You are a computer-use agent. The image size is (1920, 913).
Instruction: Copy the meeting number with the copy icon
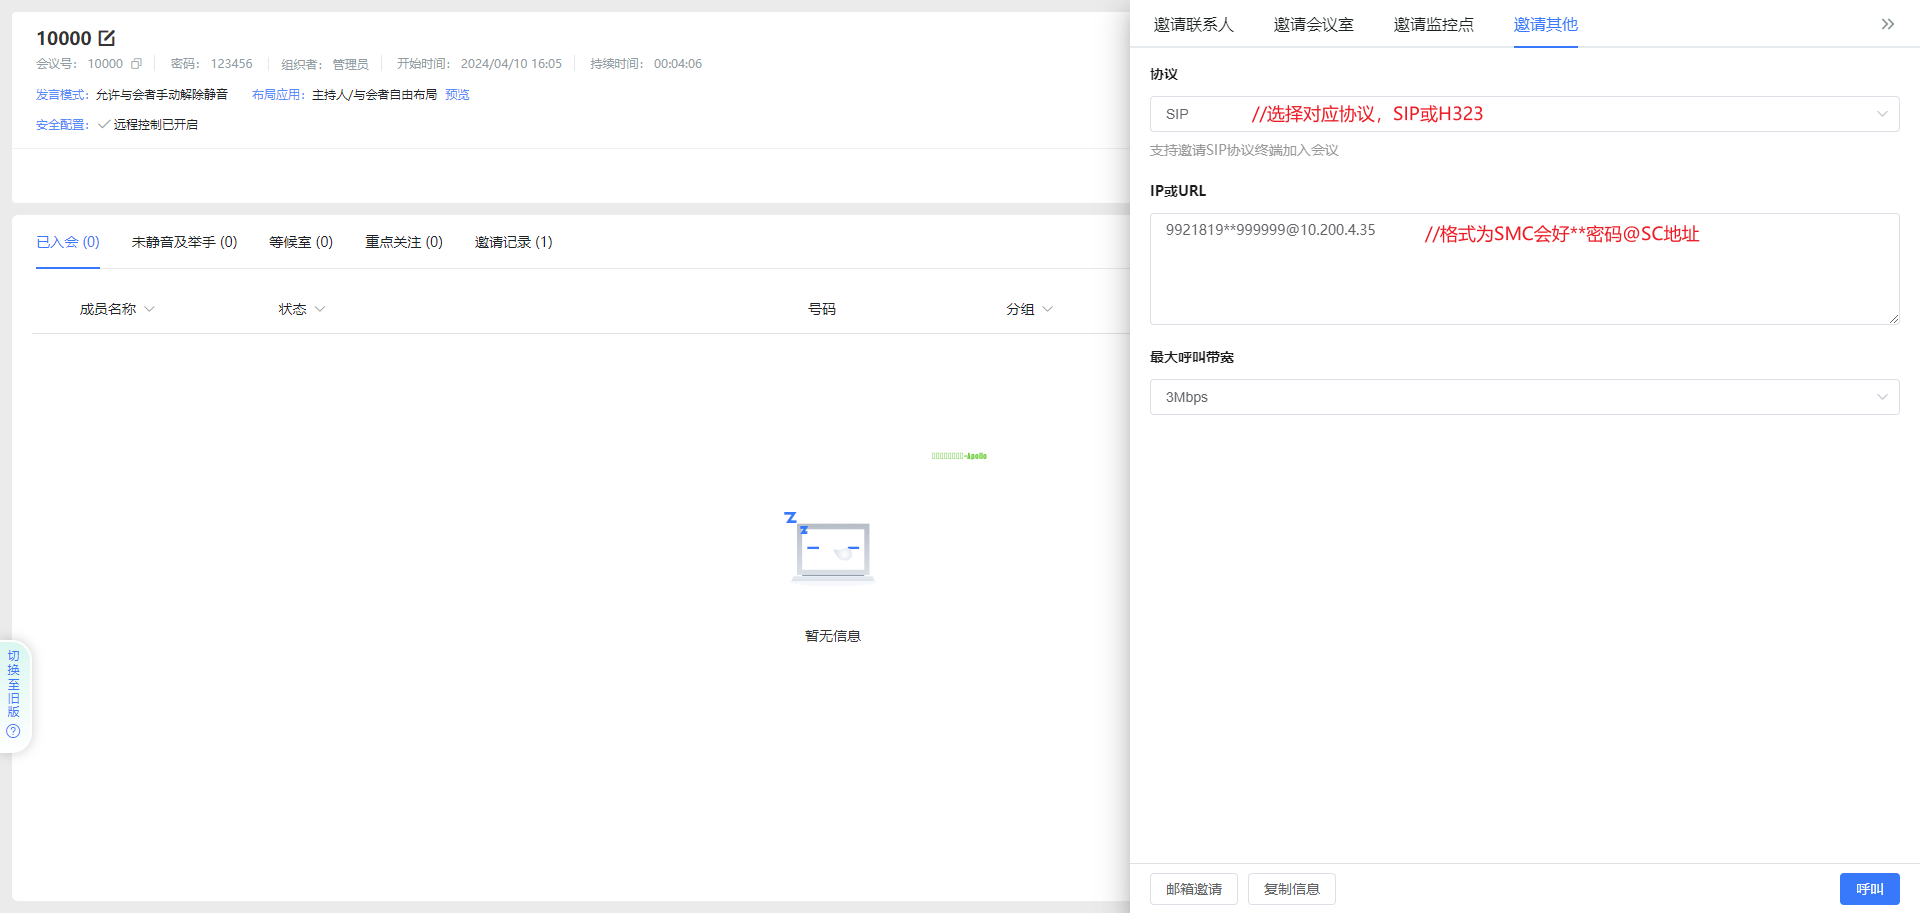(x=137, y=64)
